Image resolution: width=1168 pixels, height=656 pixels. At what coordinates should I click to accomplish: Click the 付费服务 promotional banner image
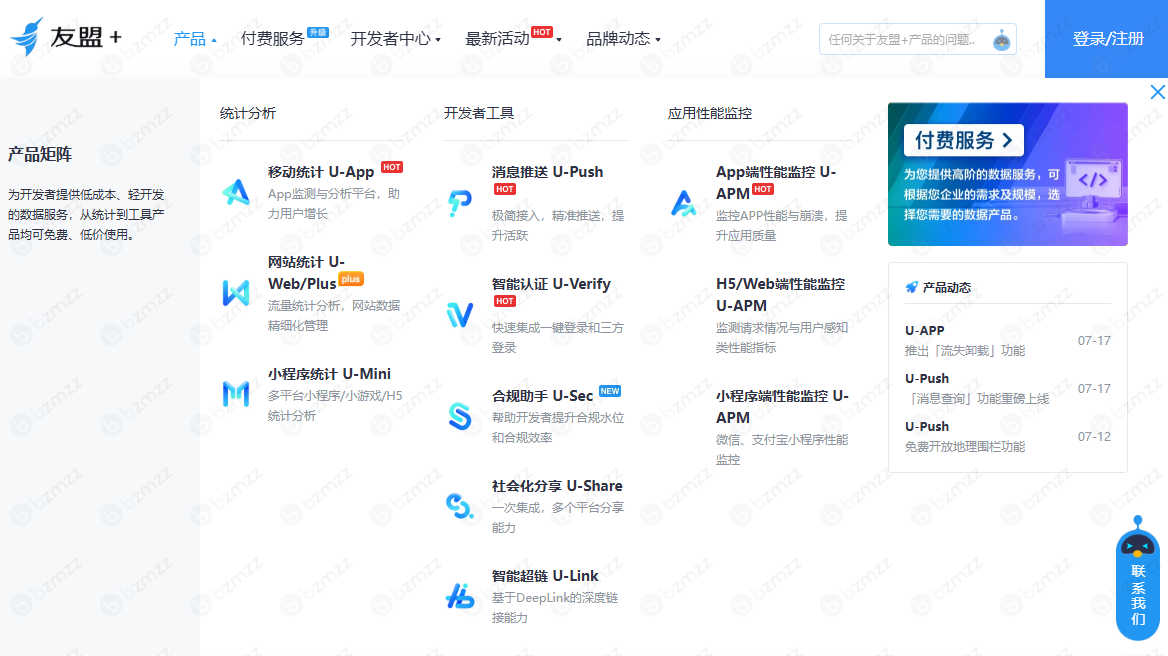point(1007,174)
